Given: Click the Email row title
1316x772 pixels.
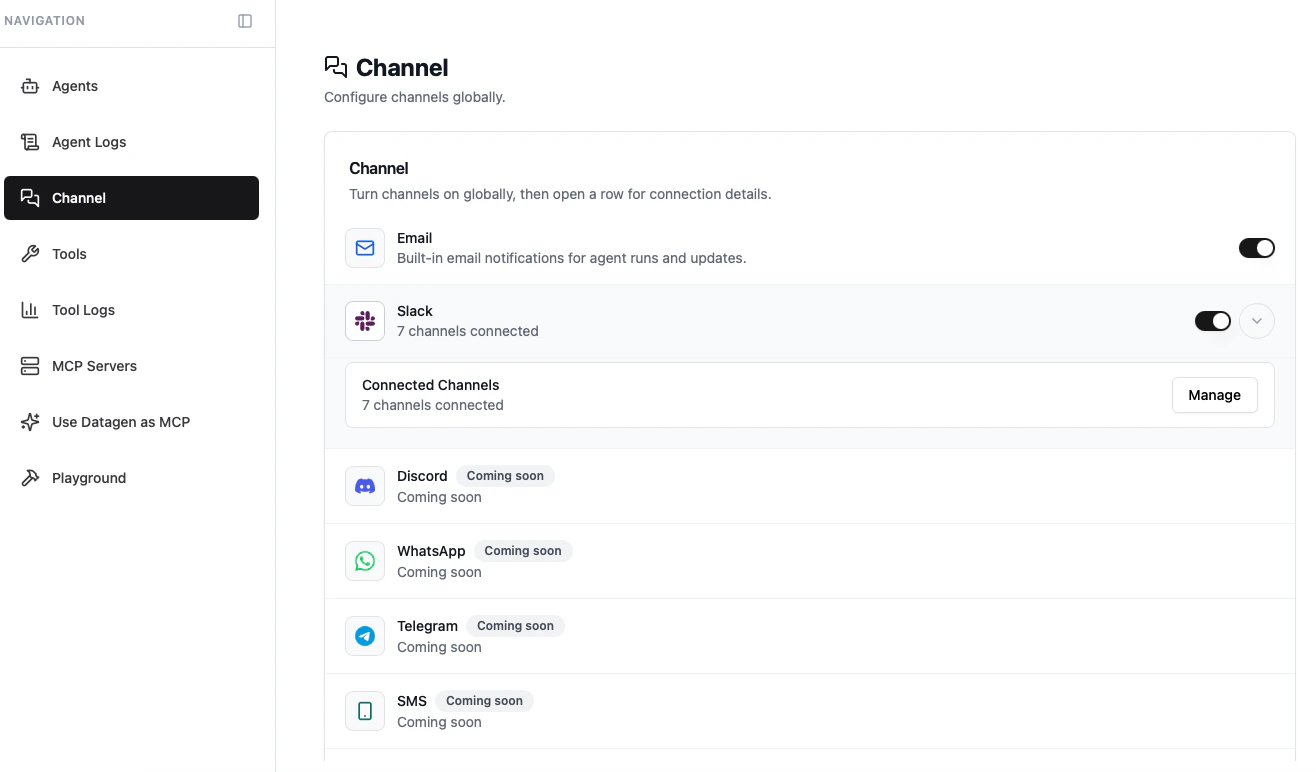Looking at the screenshot, I should coord(415,238).
